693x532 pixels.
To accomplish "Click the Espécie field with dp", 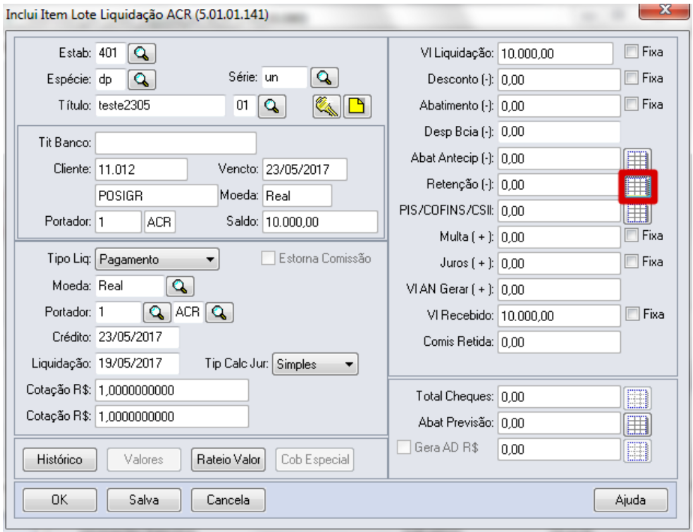I will (x=110, y=80).
